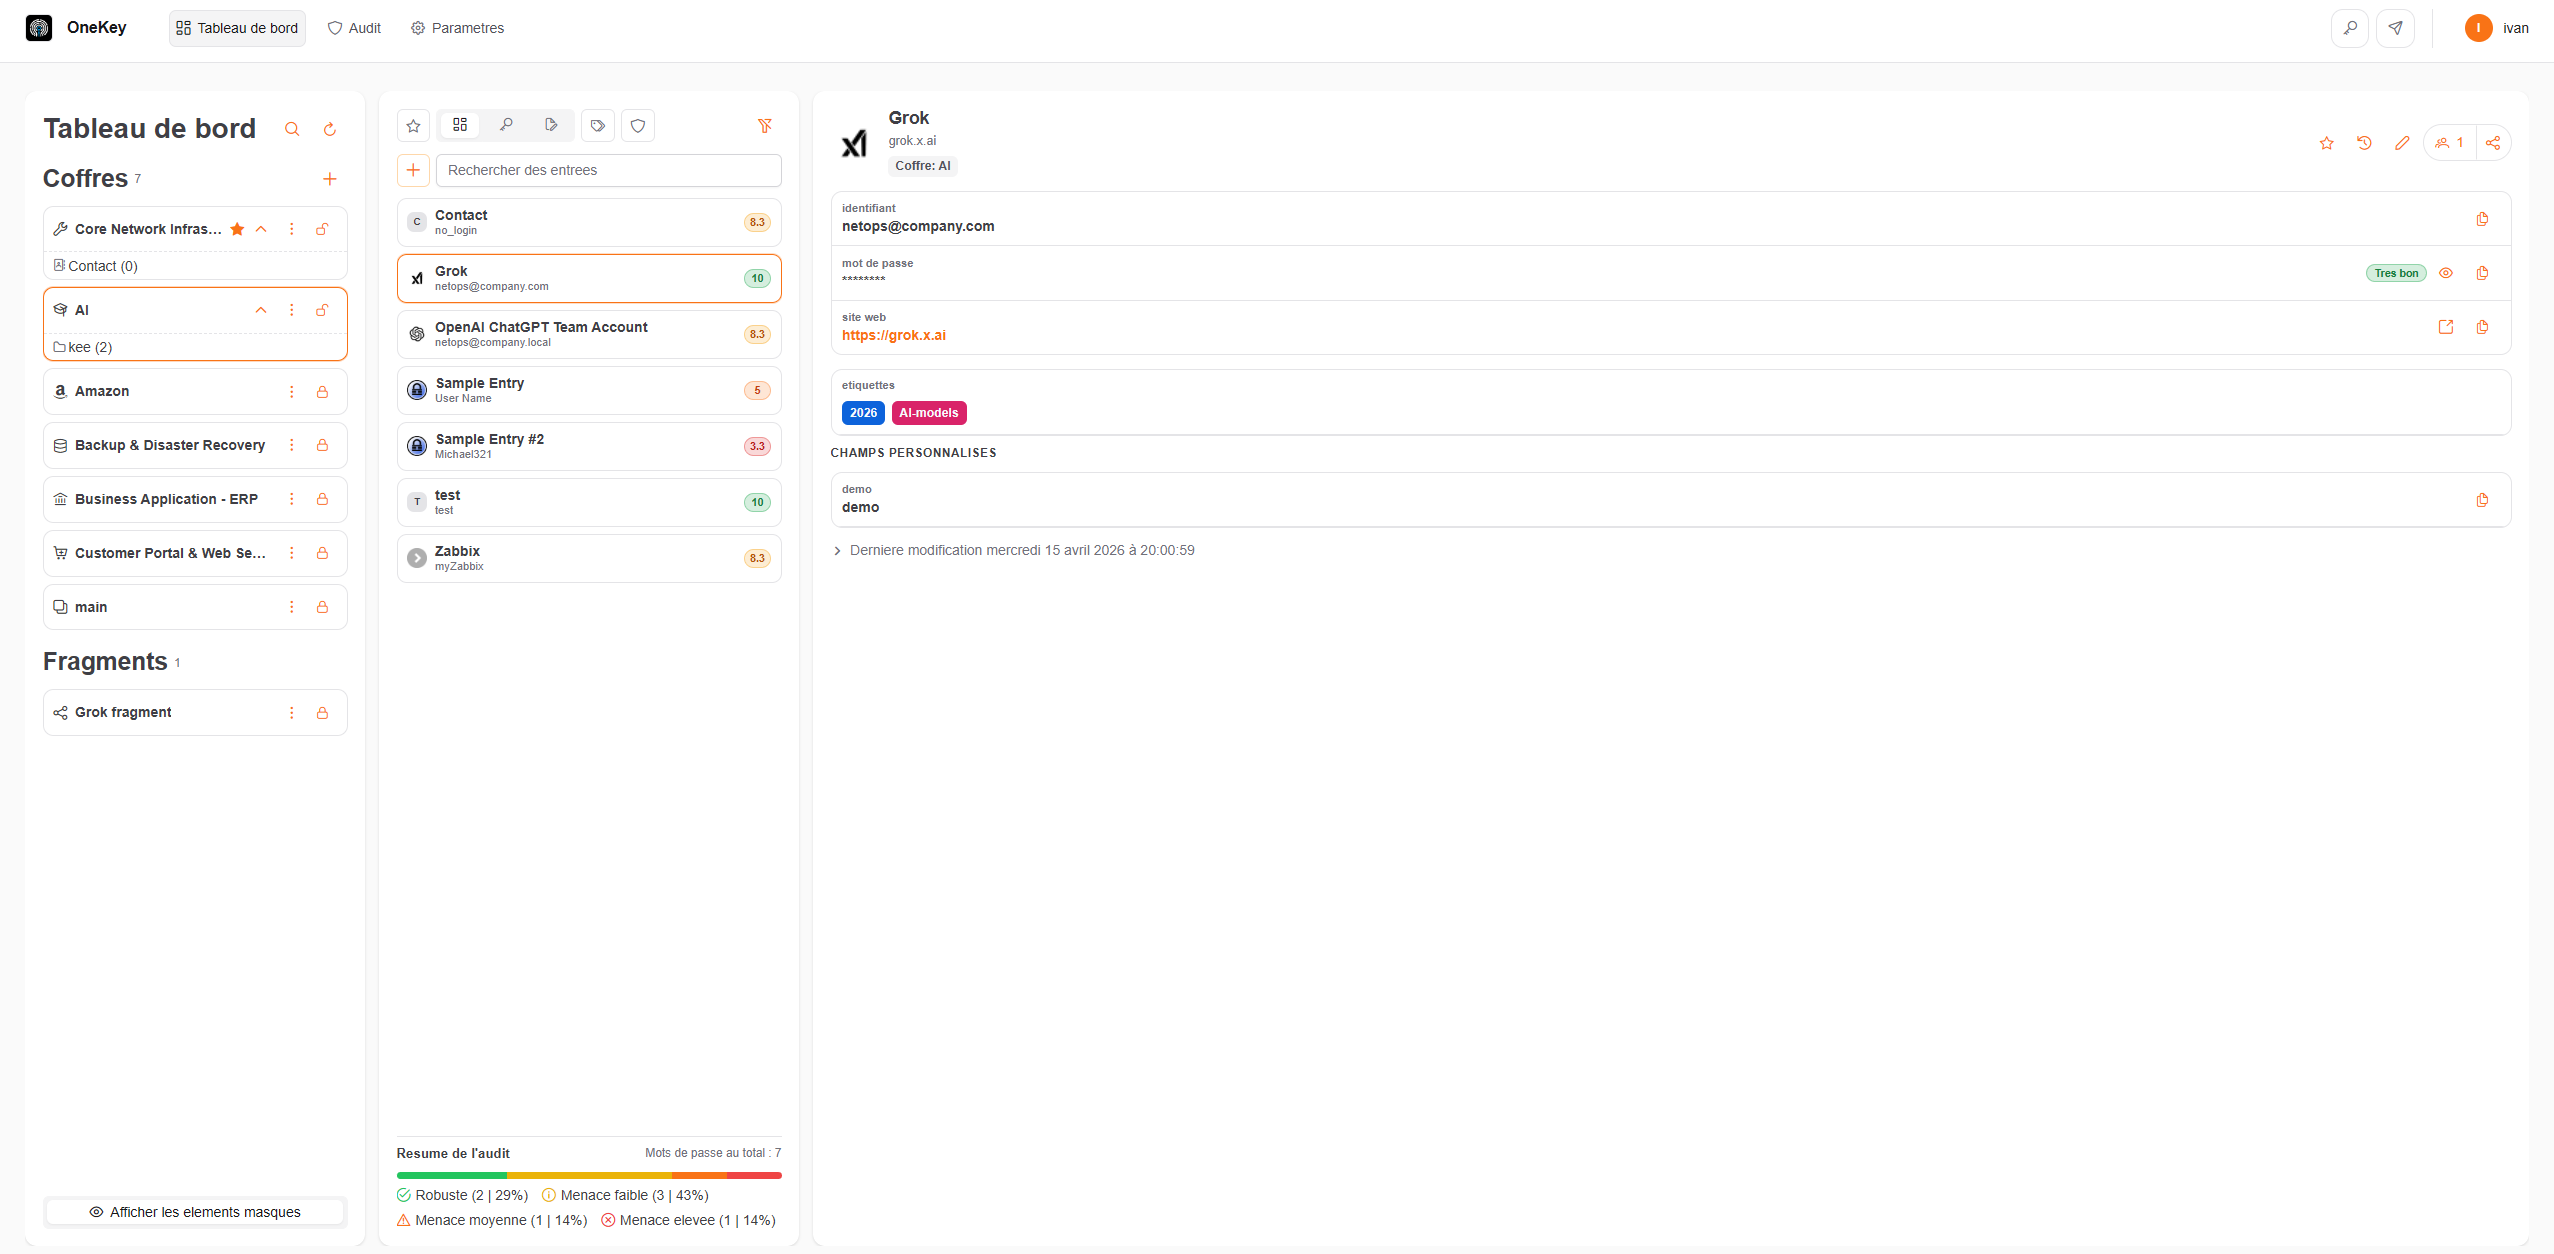Screen dimensions: 2554x1254
Task: Switch to the note entries filter tab
Action: 551,125
